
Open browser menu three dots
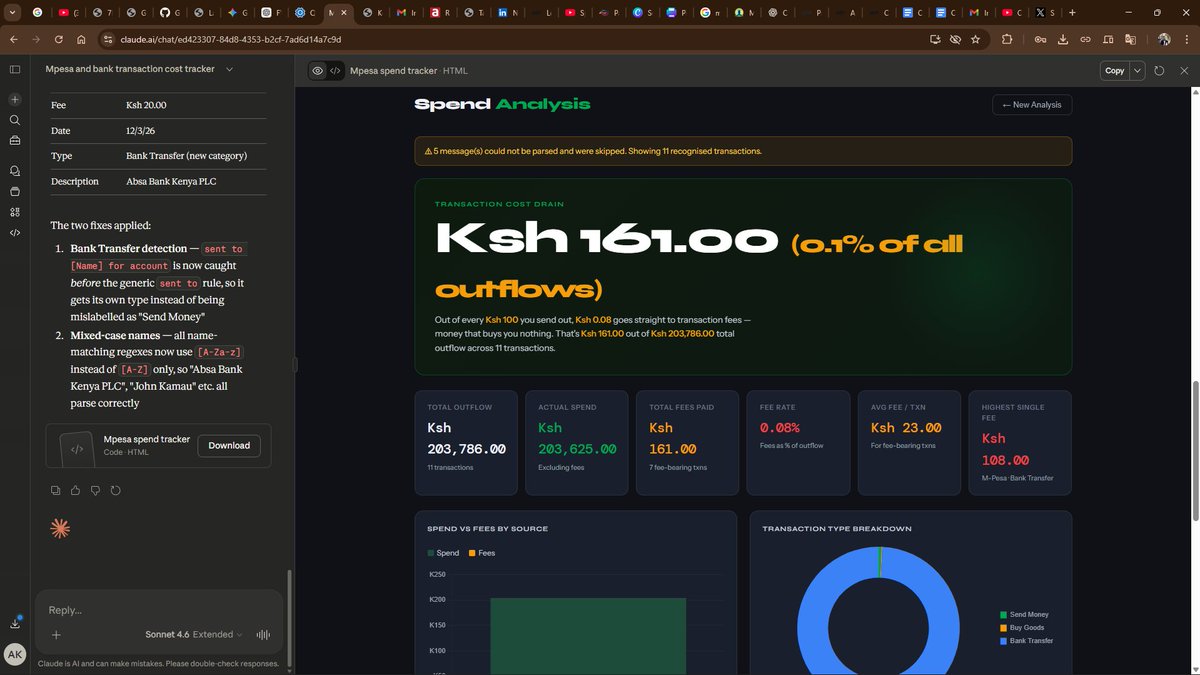tap(1186, 39)
